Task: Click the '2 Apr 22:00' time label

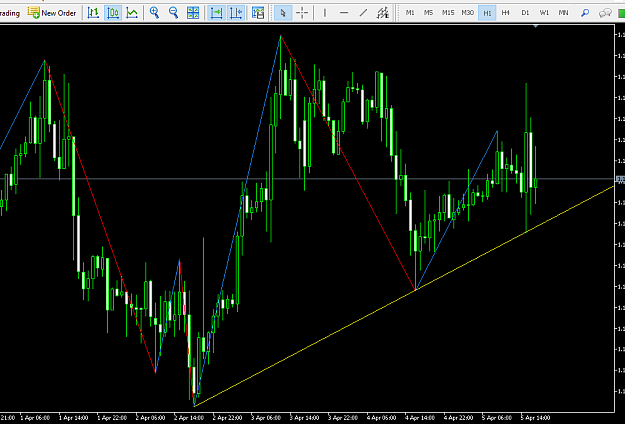Action: pyautogui.click(x=228, y=418)
